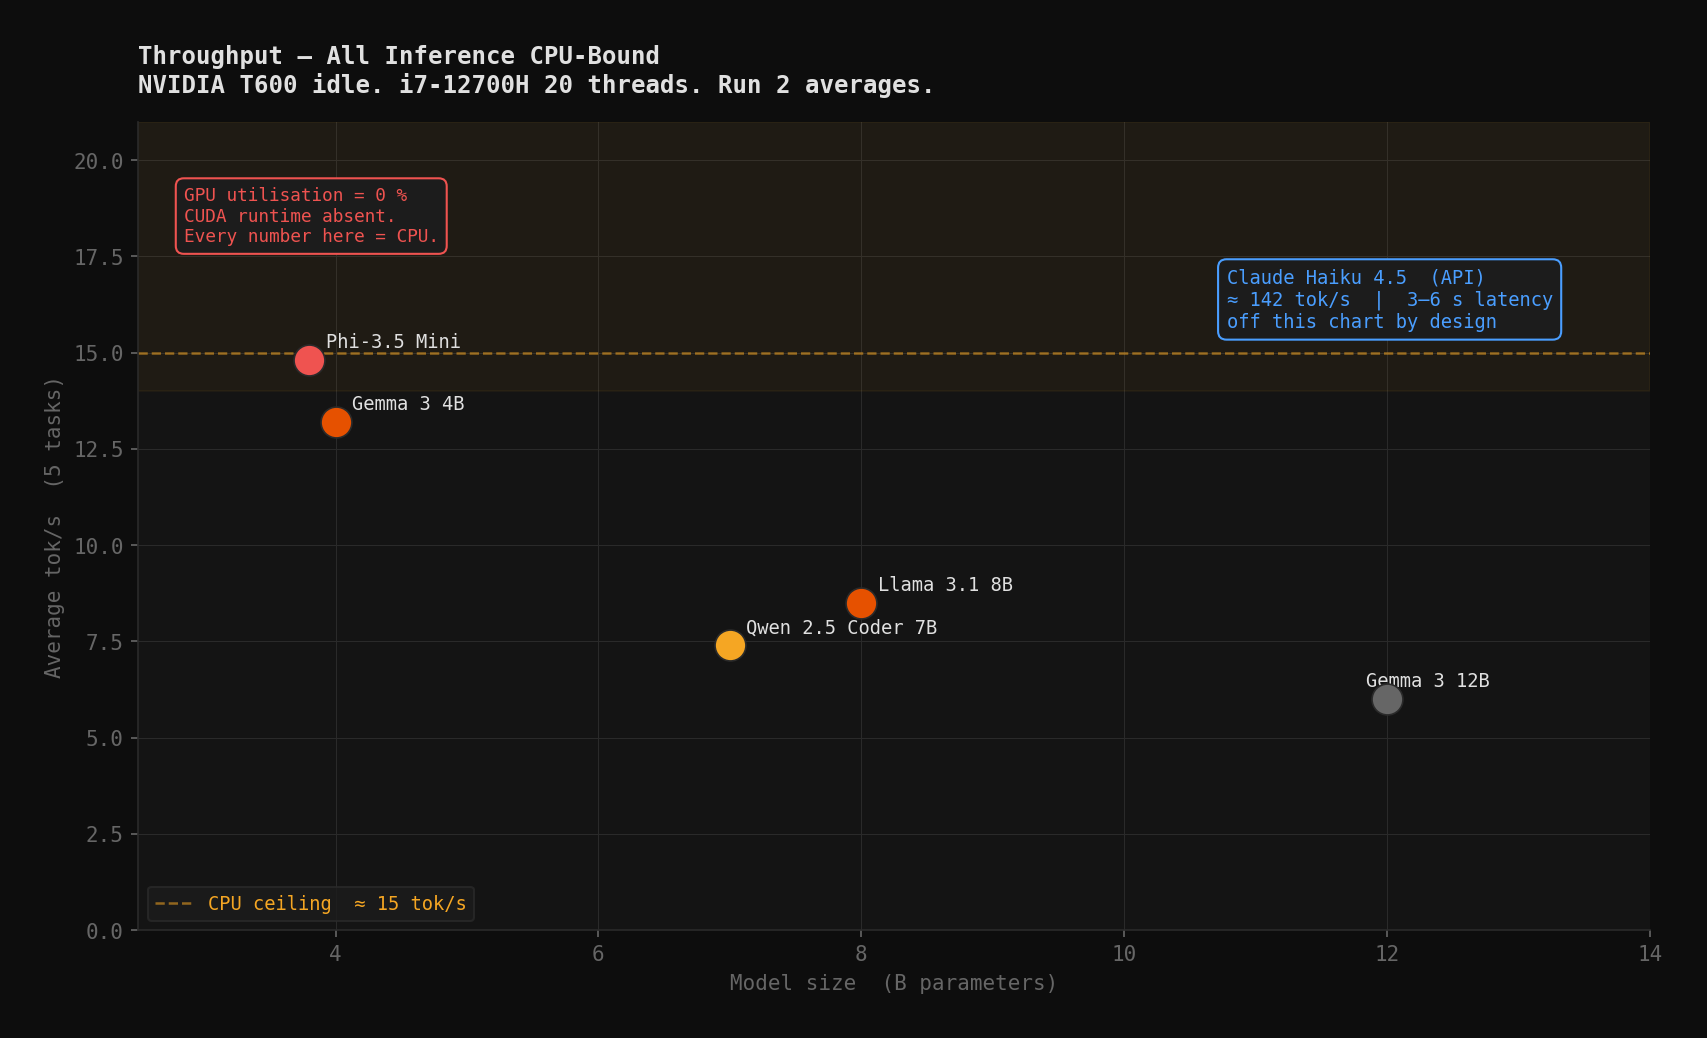Click the y-axis tick '17.5'
The image size is (1707, 1038).
99,258
